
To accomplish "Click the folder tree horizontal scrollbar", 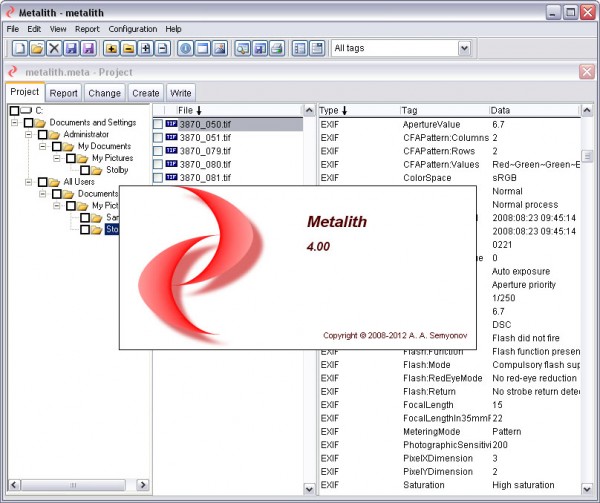I will point(75,486).
